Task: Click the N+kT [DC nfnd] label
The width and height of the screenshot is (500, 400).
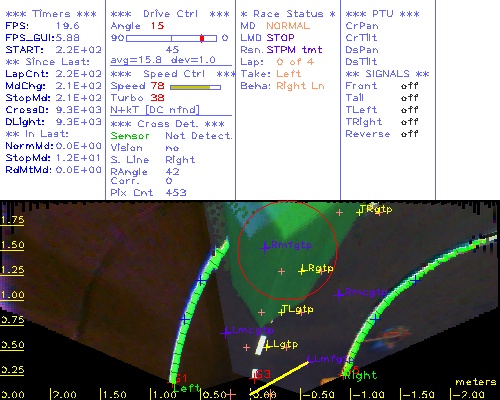Action: click(x=155, y=110)
